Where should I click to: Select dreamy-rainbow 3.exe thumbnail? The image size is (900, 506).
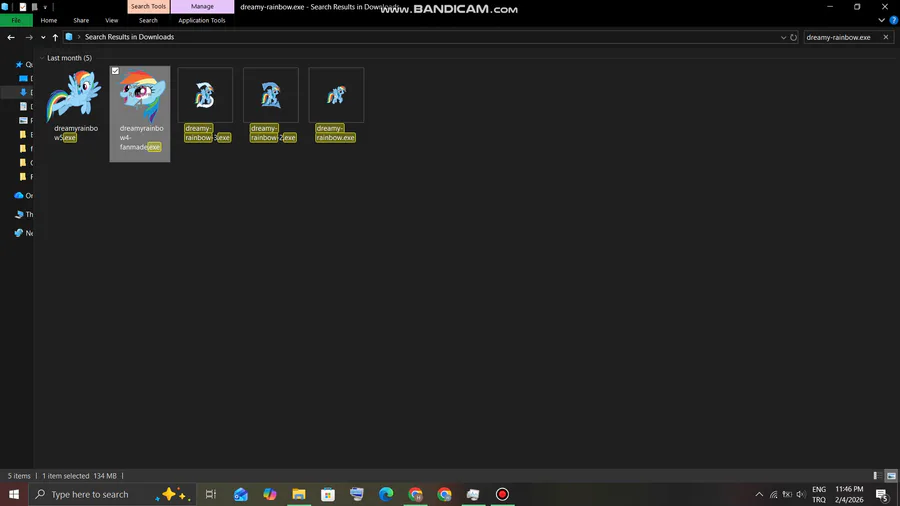click(x=205, y=95)
